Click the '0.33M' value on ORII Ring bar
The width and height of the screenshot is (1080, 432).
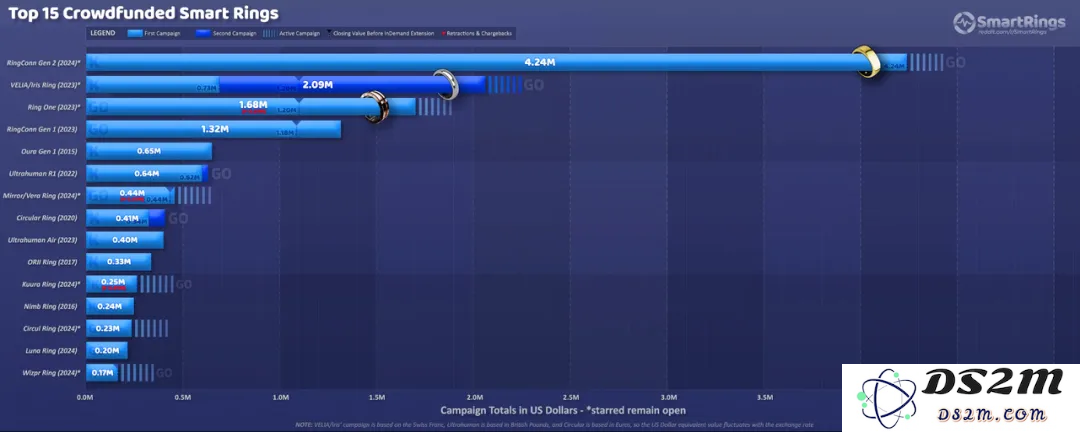(x=119, y=262)
